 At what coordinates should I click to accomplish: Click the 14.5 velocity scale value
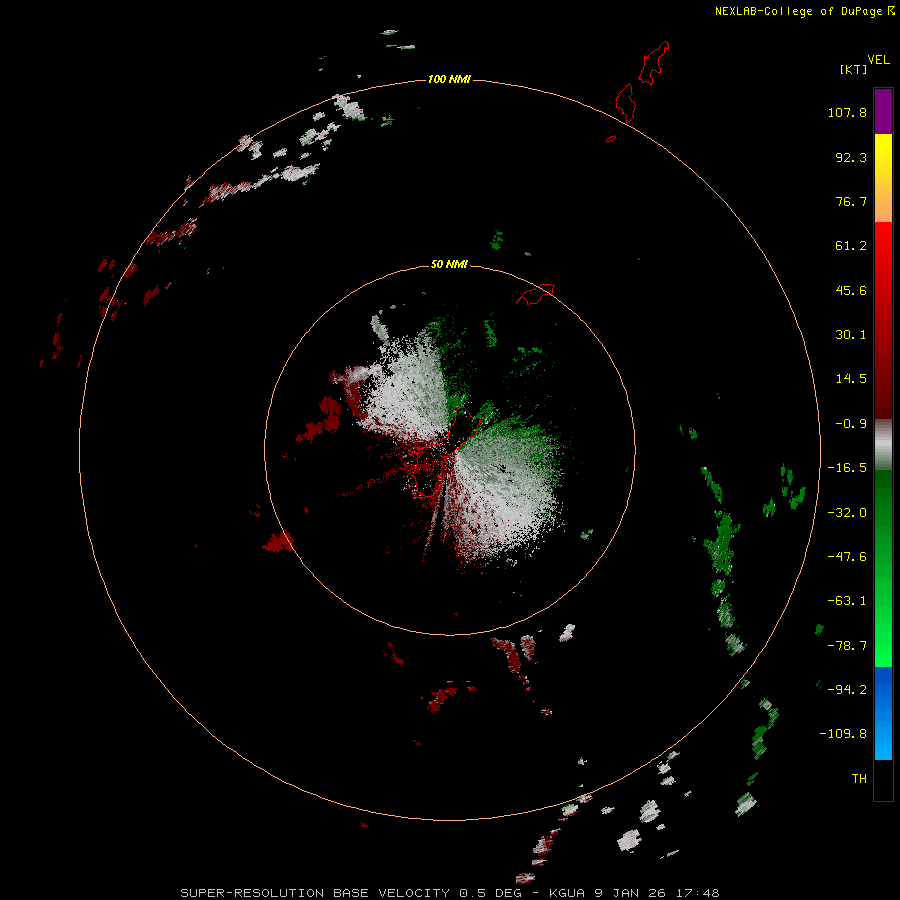851,379
